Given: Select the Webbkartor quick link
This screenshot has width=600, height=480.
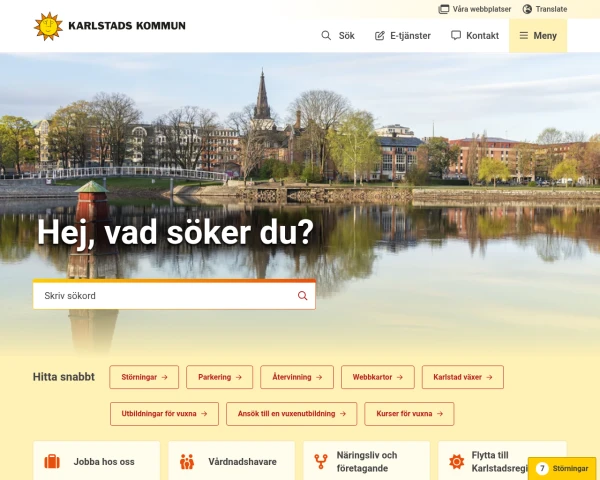Looking at the screenshot, I should pos(378,377).
